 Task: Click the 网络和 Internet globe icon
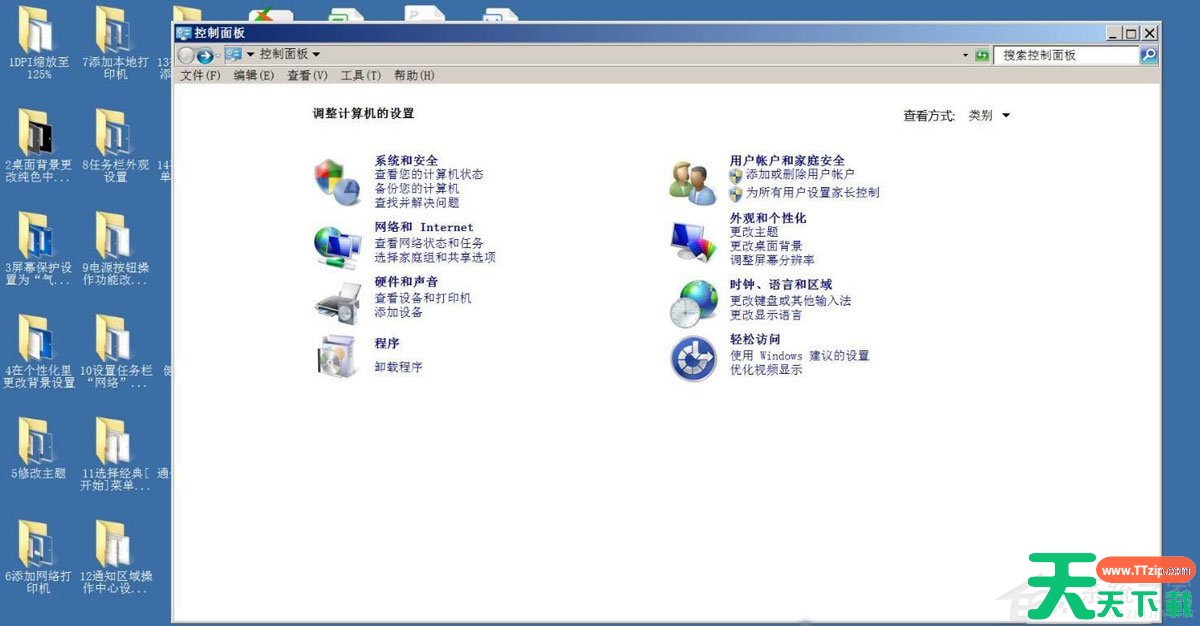pyautogui.click(x=337, y=244)
